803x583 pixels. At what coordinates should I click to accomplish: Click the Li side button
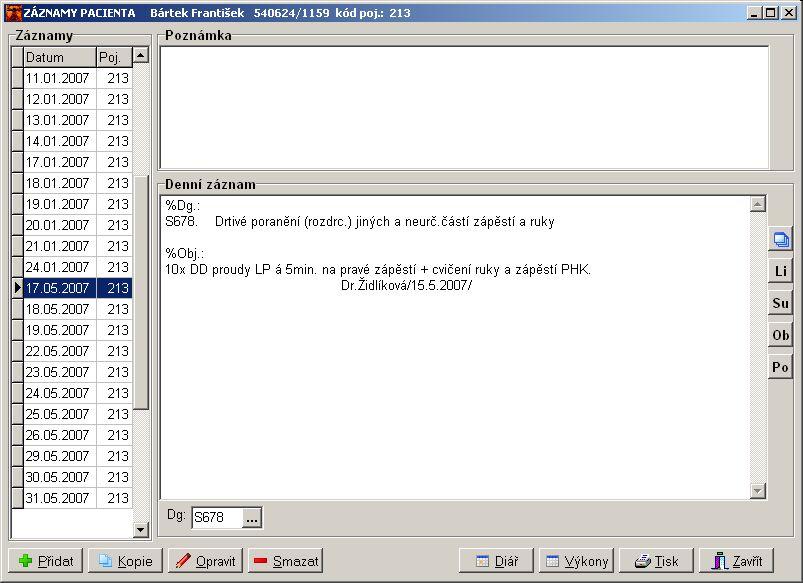click(780, 271)
